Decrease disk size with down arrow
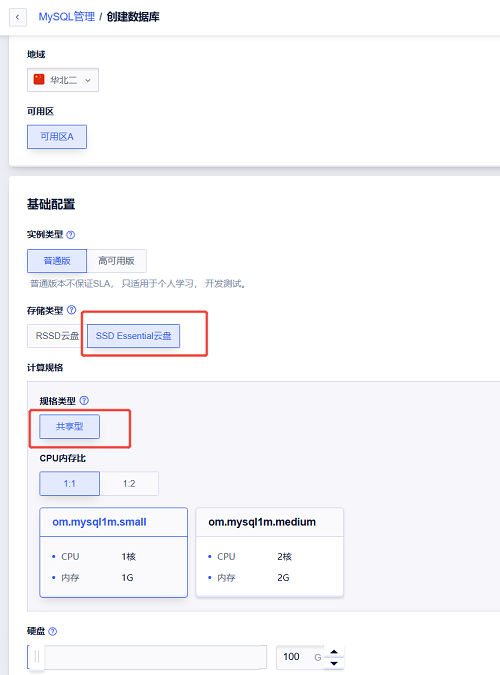The image size is (500, 675). tap(334, 663)
